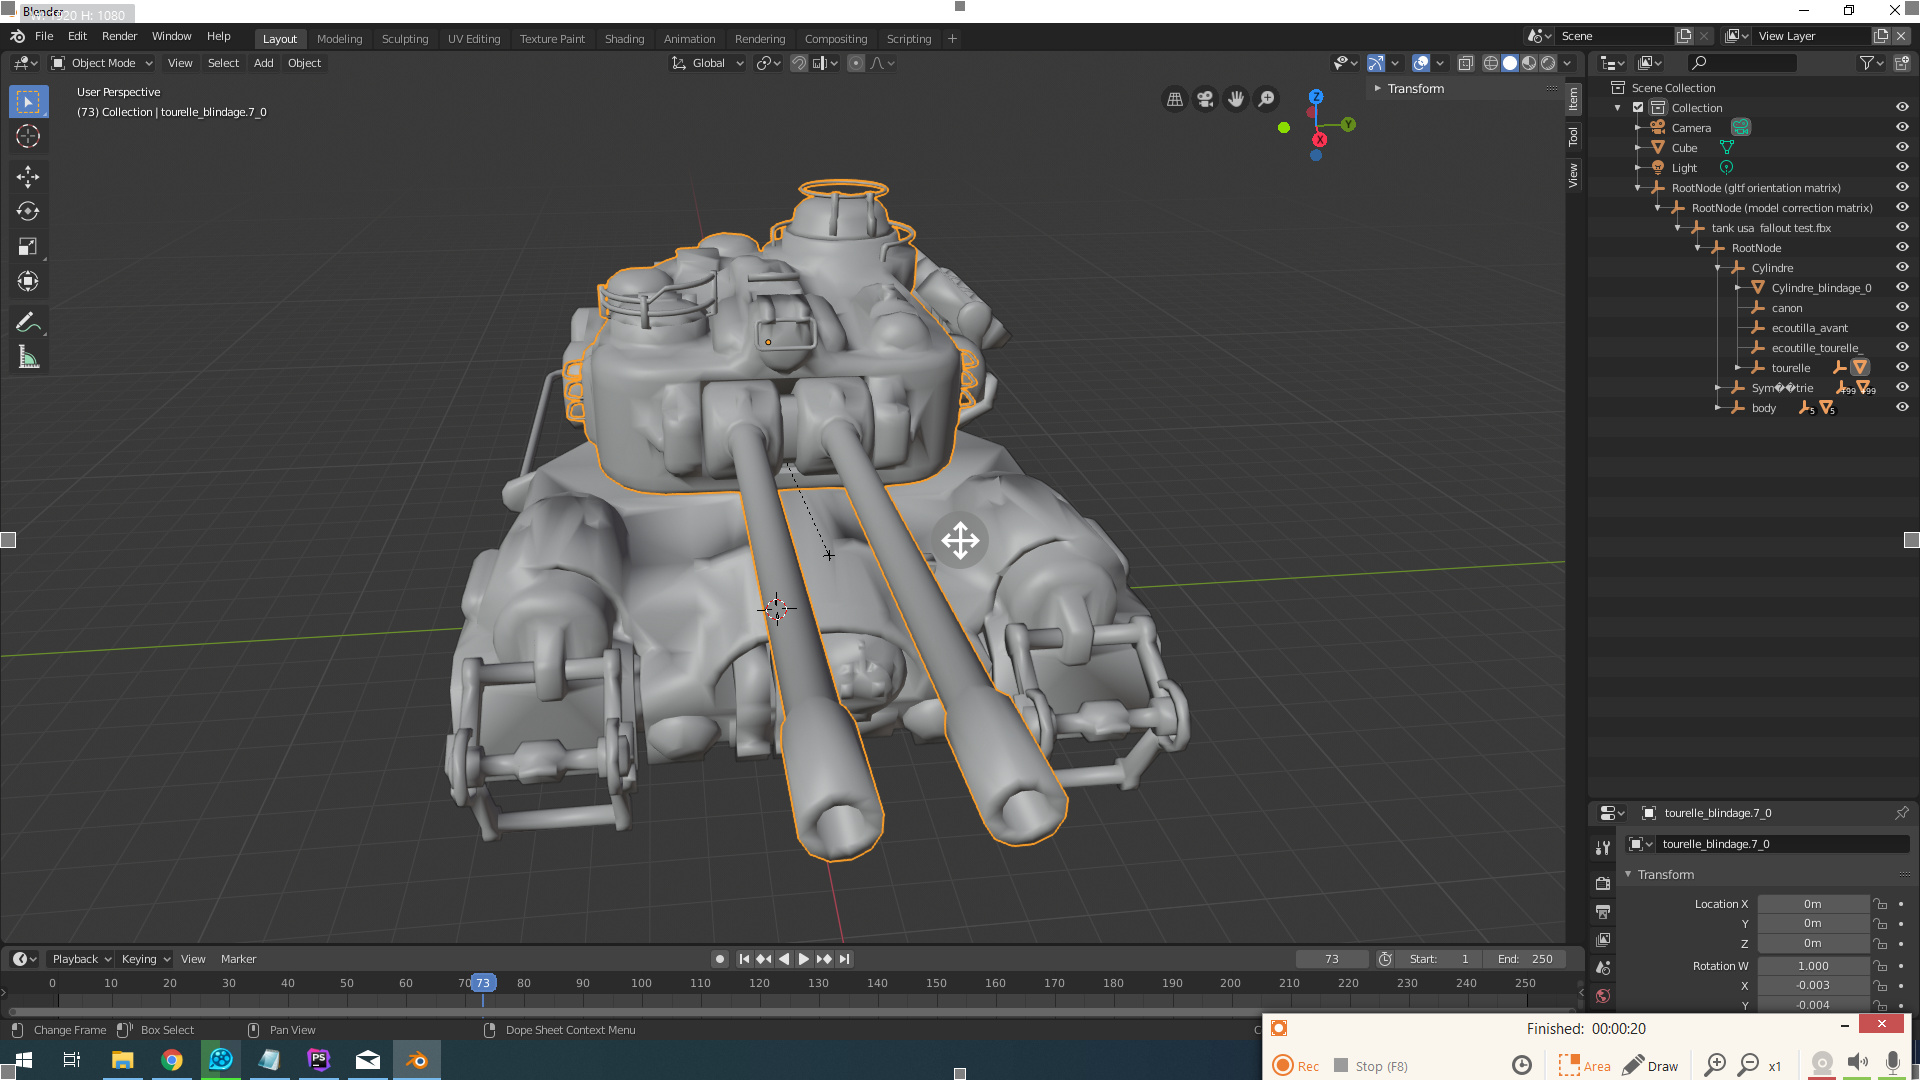Click the current frame field showing 73
This screenshot has height=1080, width=1920.
[1332, 958]
